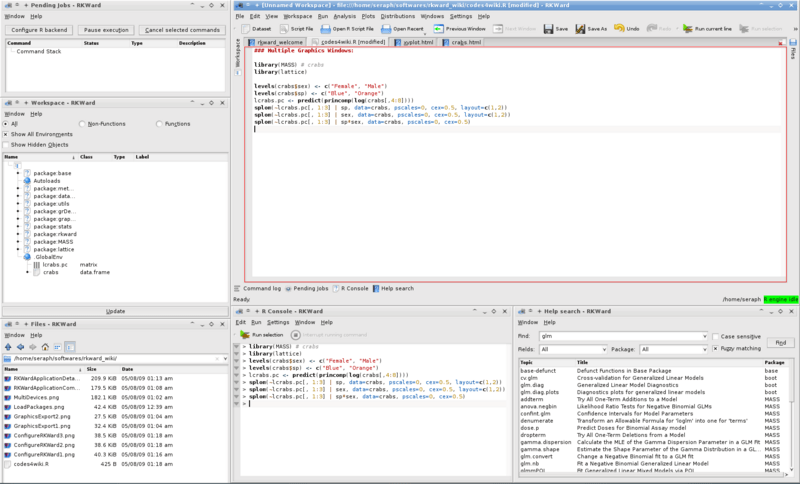Open R Script File toolbar button
800x484 pixels.
point(347,29)
